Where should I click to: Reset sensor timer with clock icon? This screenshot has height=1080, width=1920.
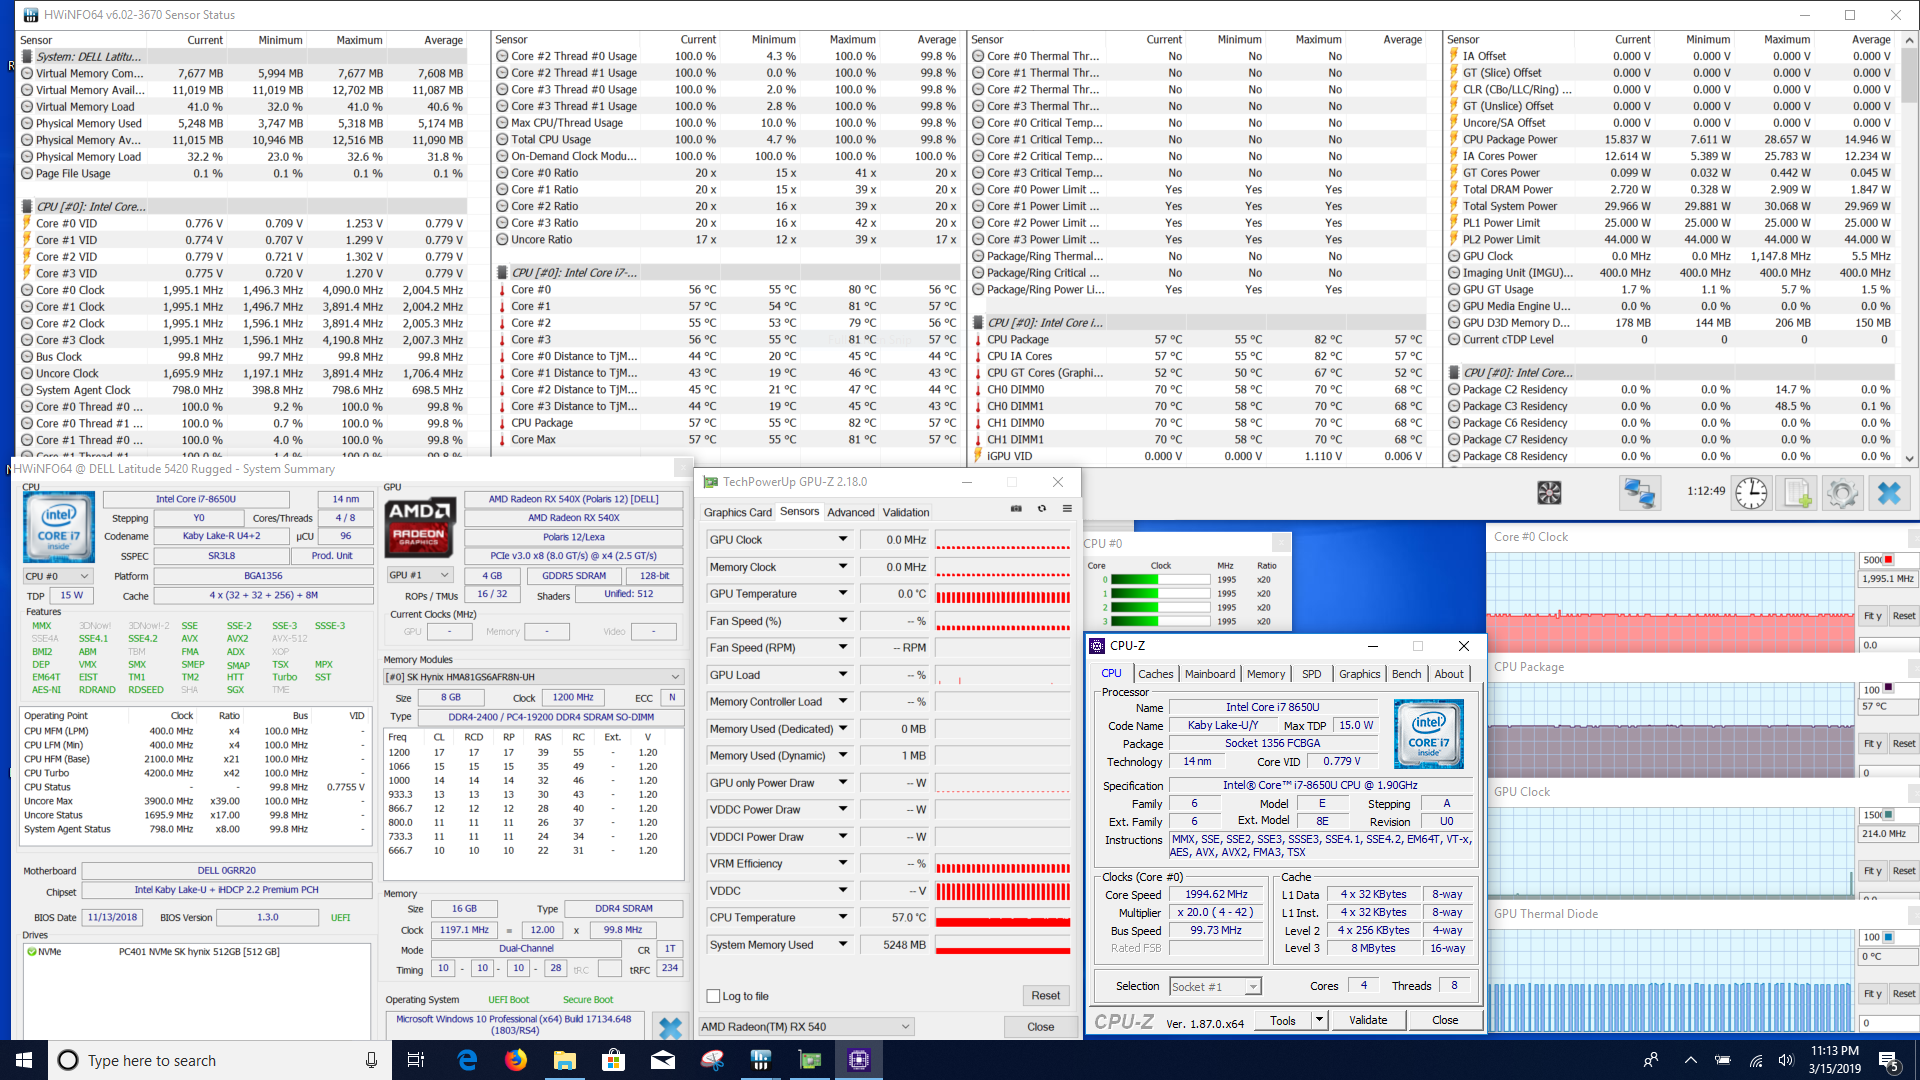pyautogui.click(x=1751, y=493)
